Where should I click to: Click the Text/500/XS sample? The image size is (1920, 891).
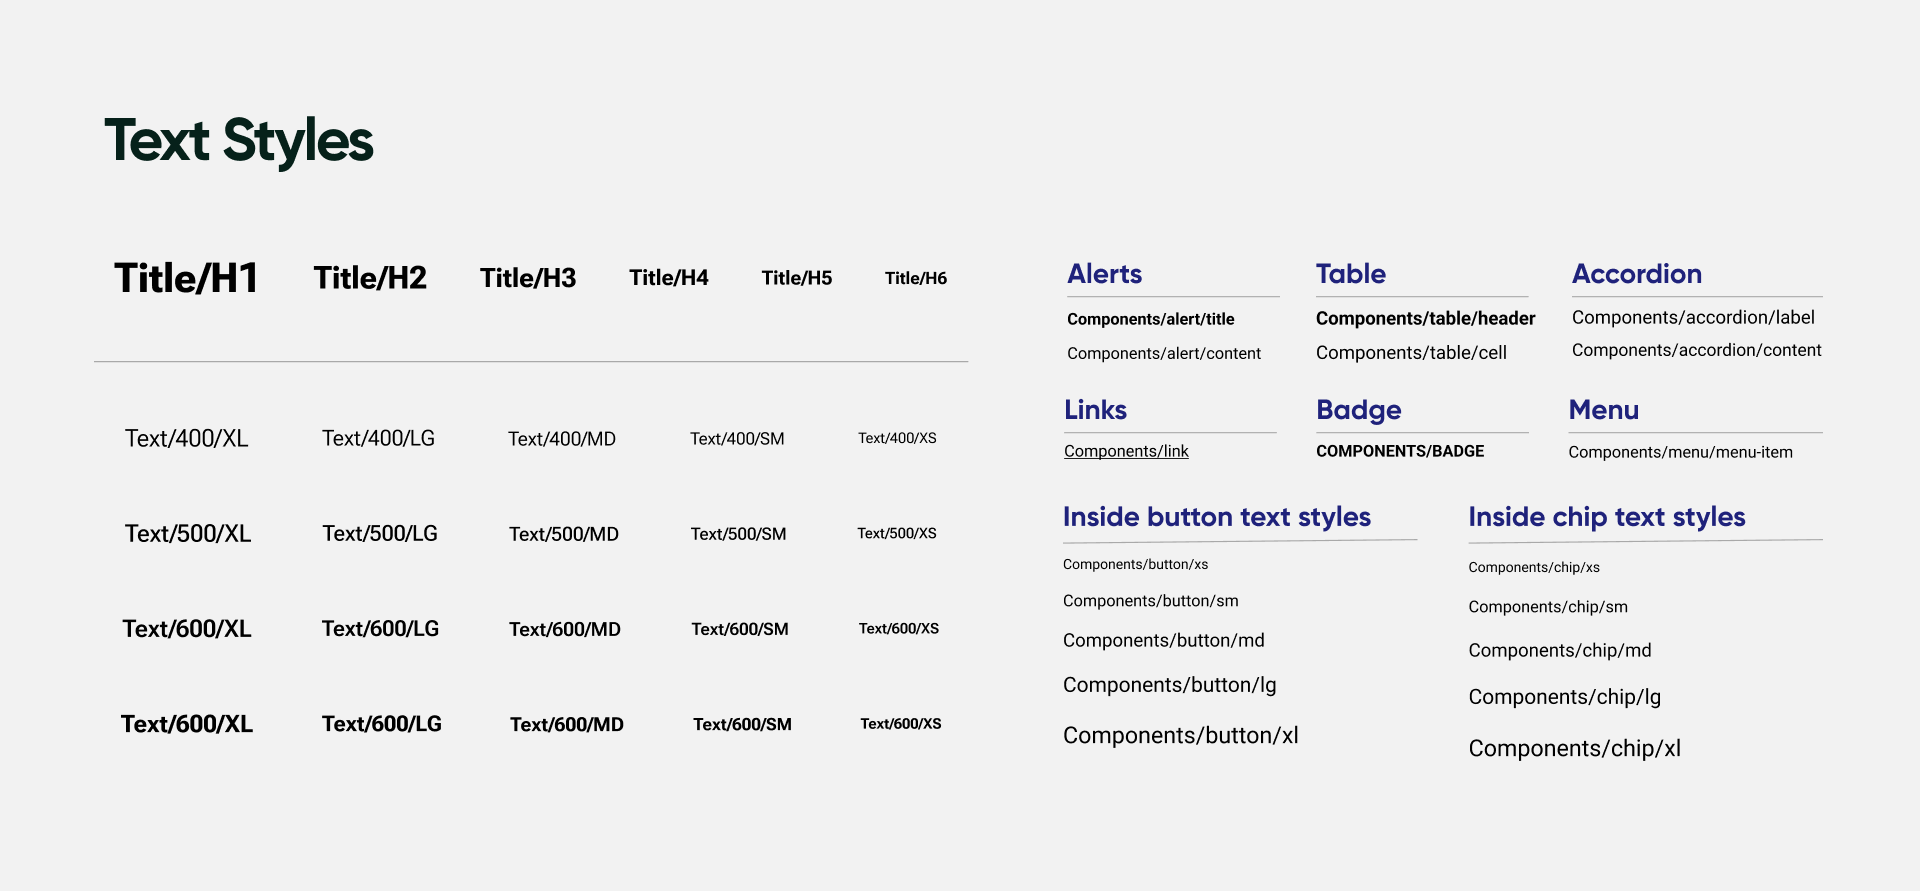[x=896, y=533]
